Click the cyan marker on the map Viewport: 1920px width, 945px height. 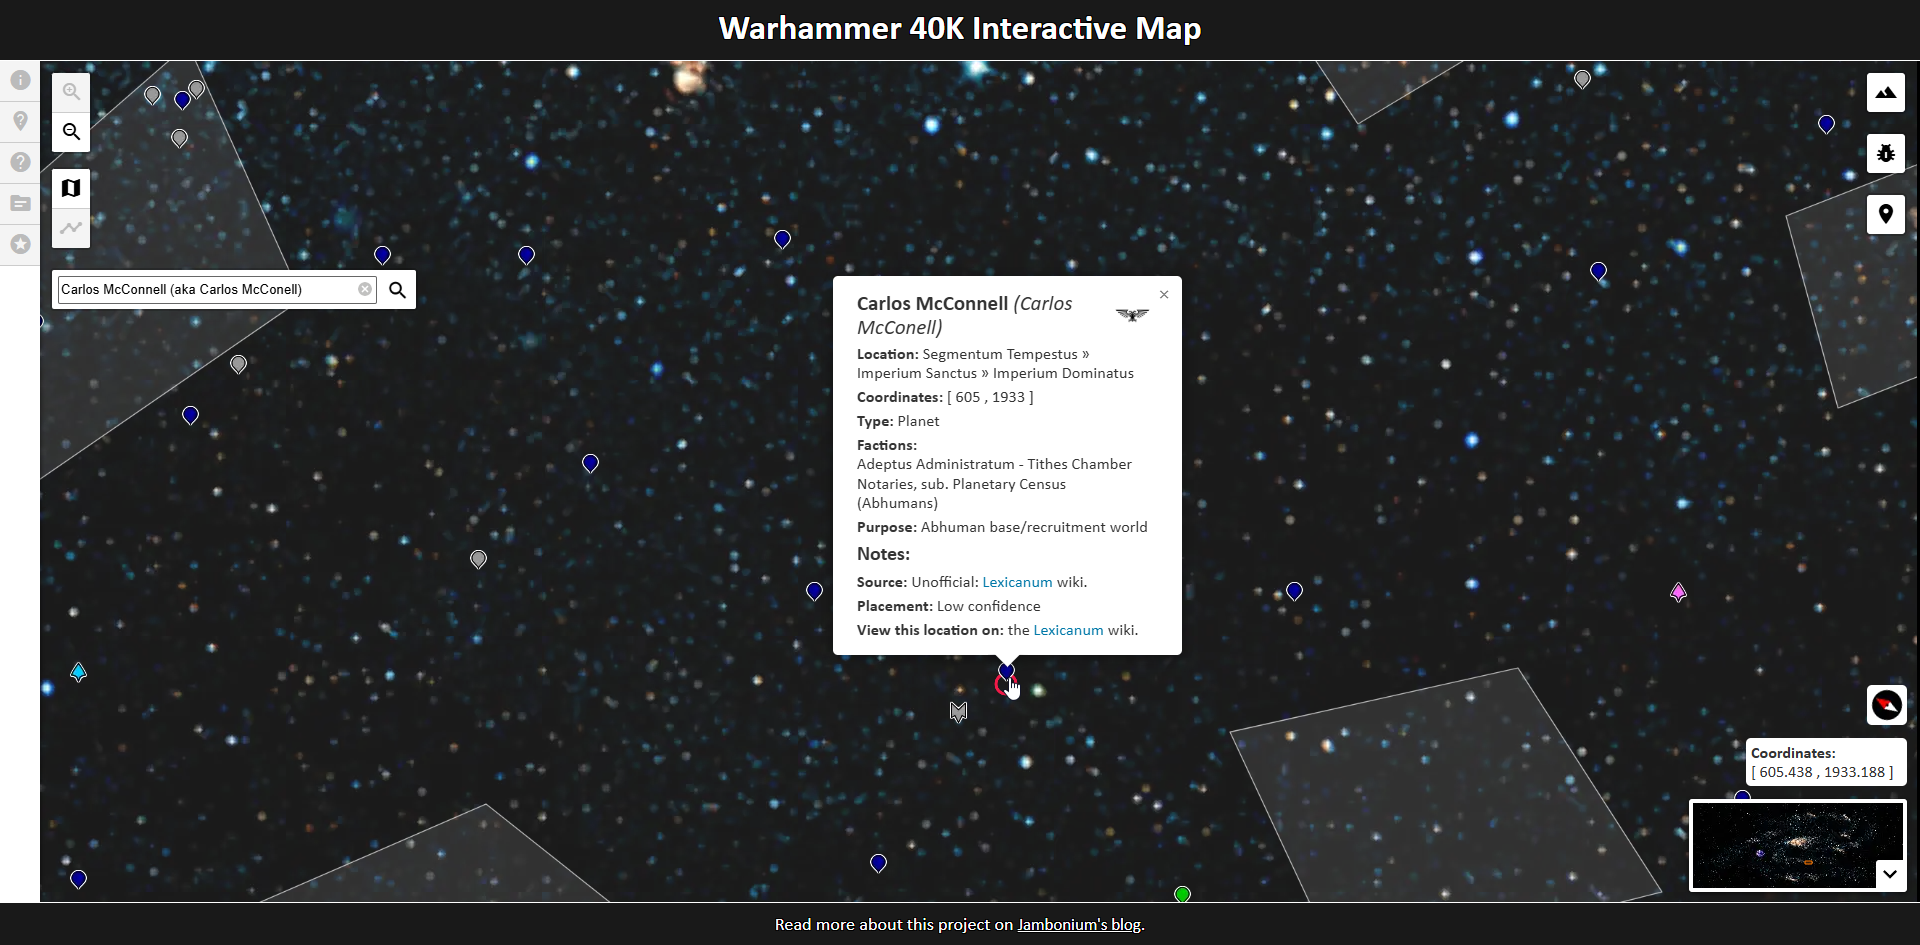click(78, 672)
